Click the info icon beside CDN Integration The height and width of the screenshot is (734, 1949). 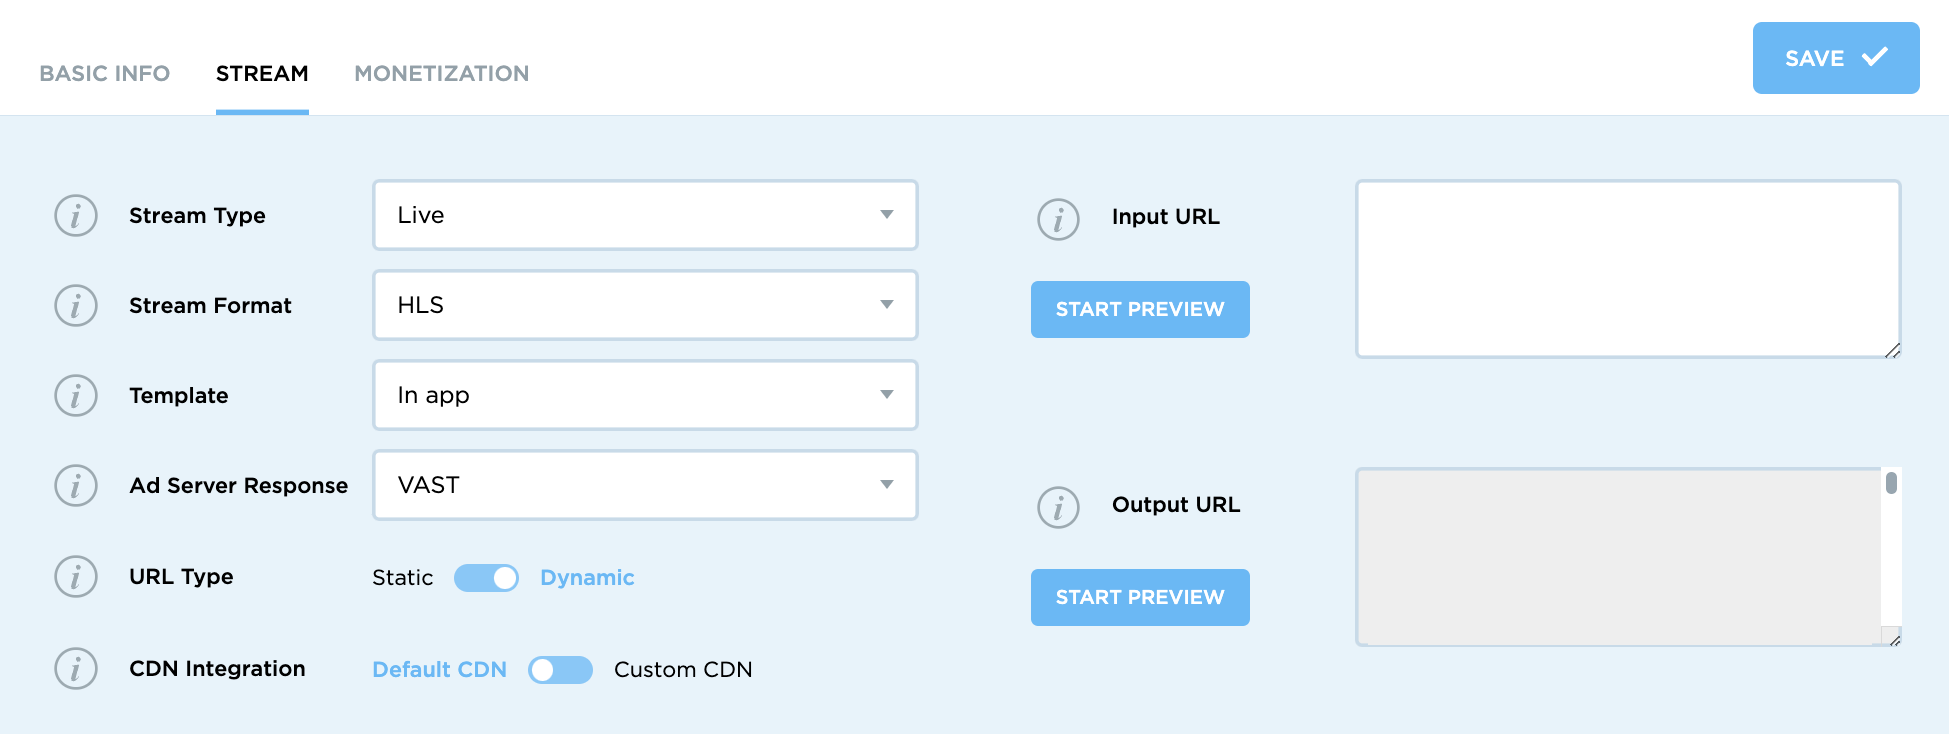pyautogui.click(x=76, y=669)
